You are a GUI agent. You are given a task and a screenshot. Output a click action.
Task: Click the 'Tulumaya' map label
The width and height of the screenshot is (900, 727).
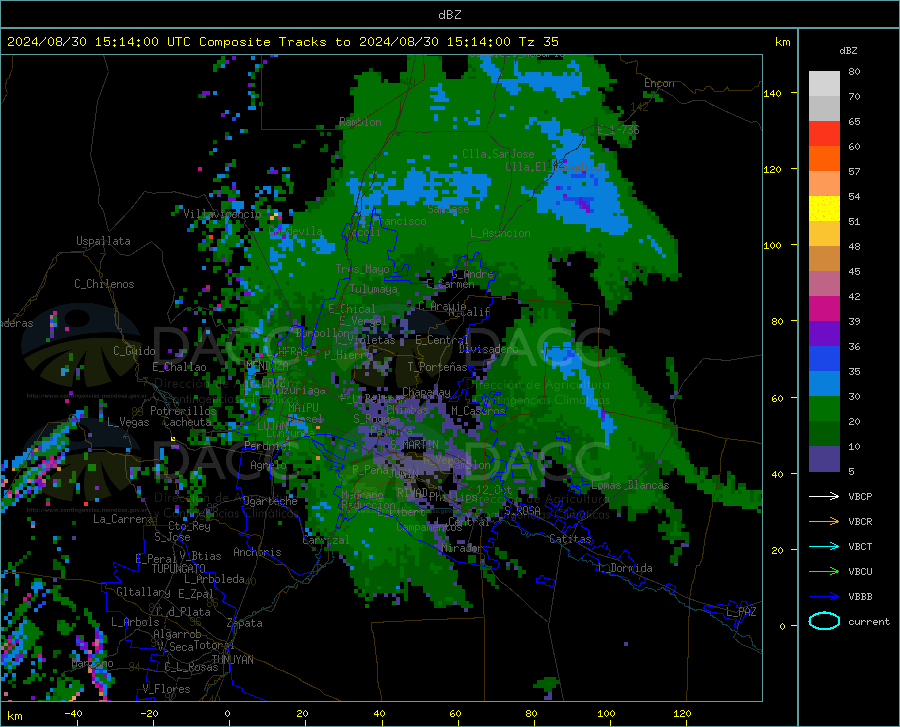tap(374, 289)
